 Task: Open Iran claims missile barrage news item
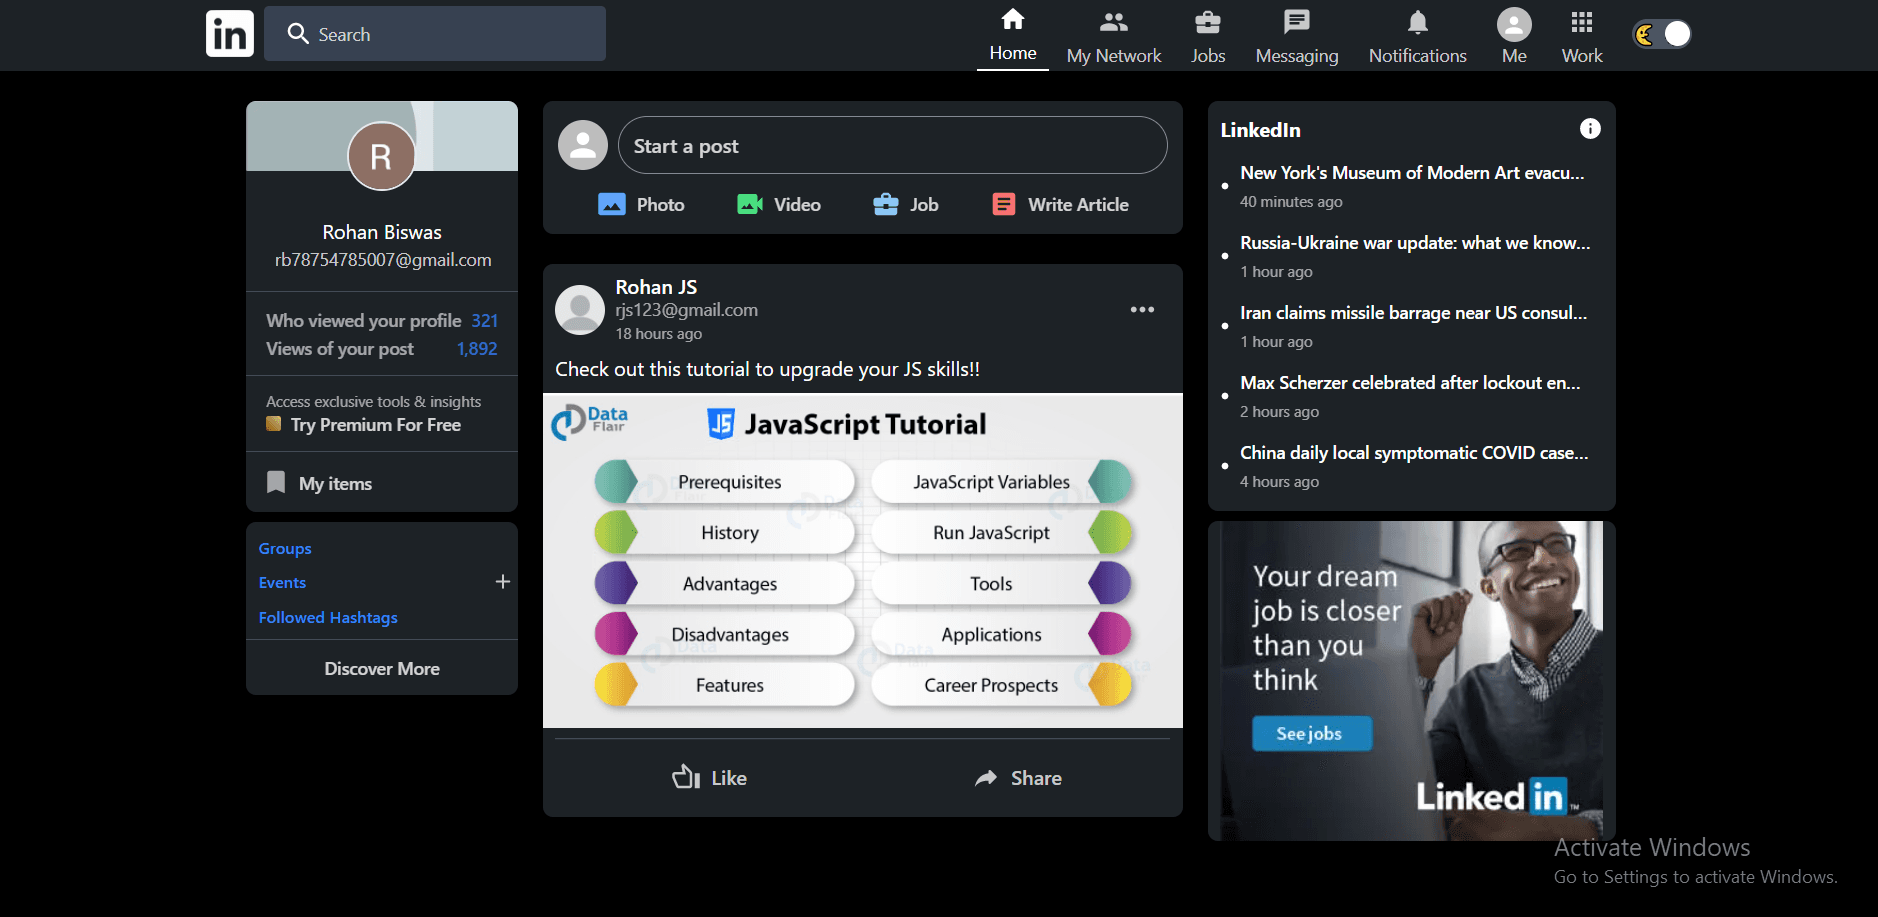pos(1414,313)
